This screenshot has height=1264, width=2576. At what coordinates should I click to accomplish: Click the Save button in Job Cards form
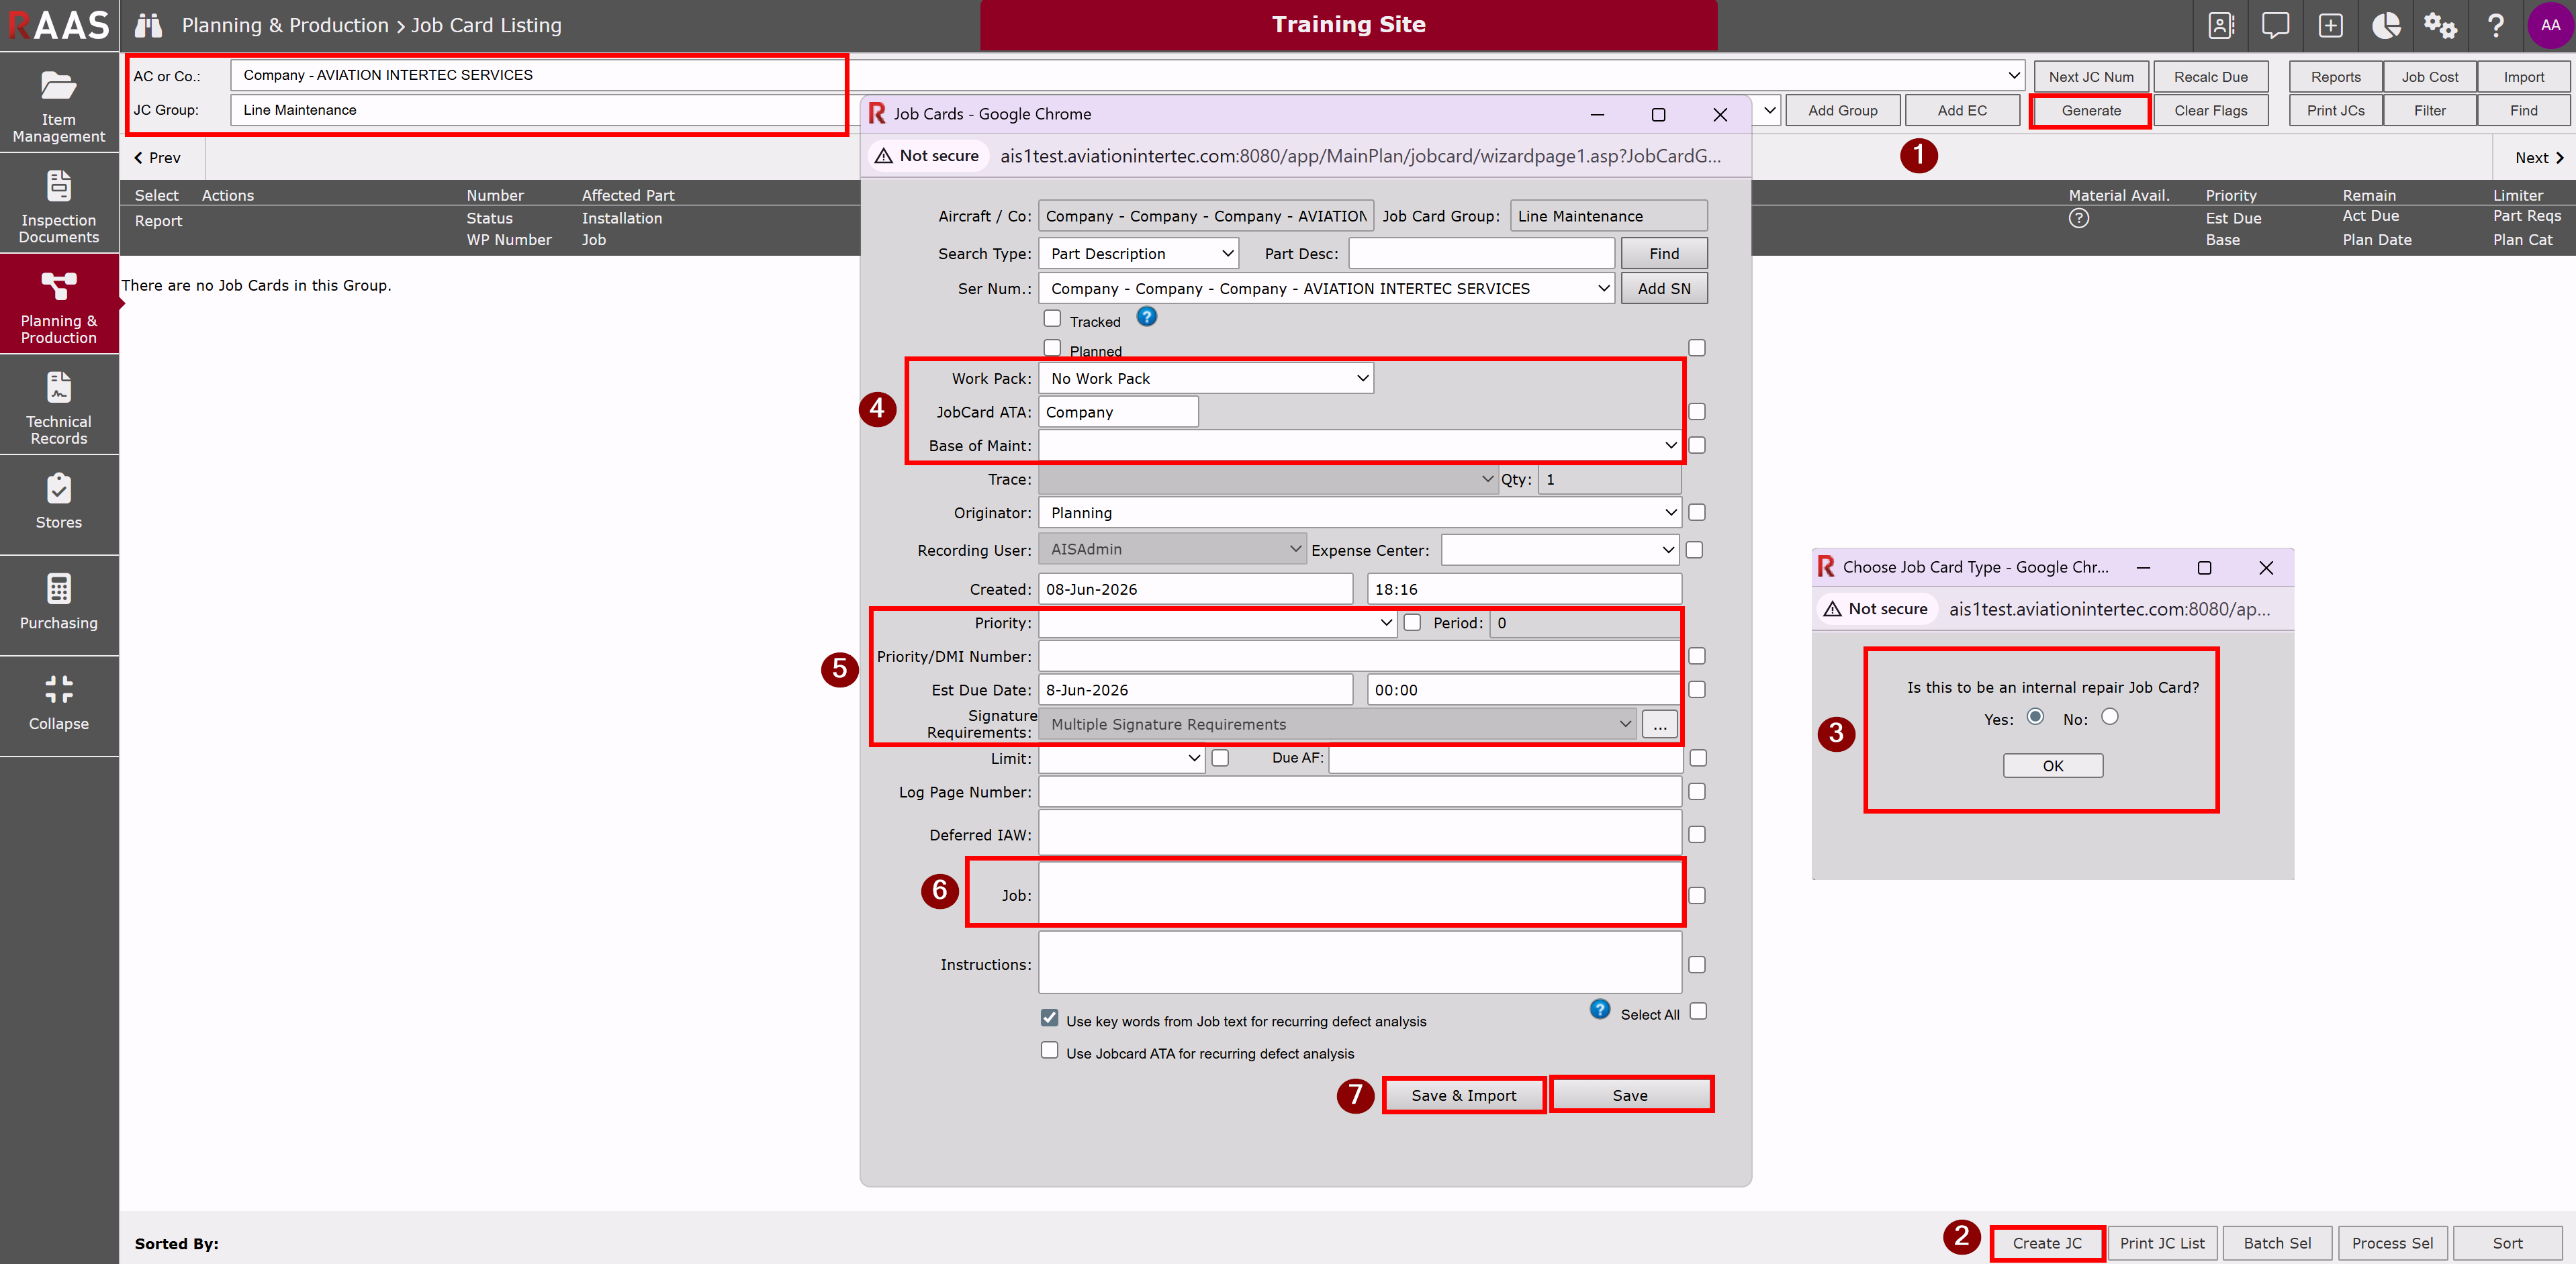pyautogui.click(x=1630, y=1095)
